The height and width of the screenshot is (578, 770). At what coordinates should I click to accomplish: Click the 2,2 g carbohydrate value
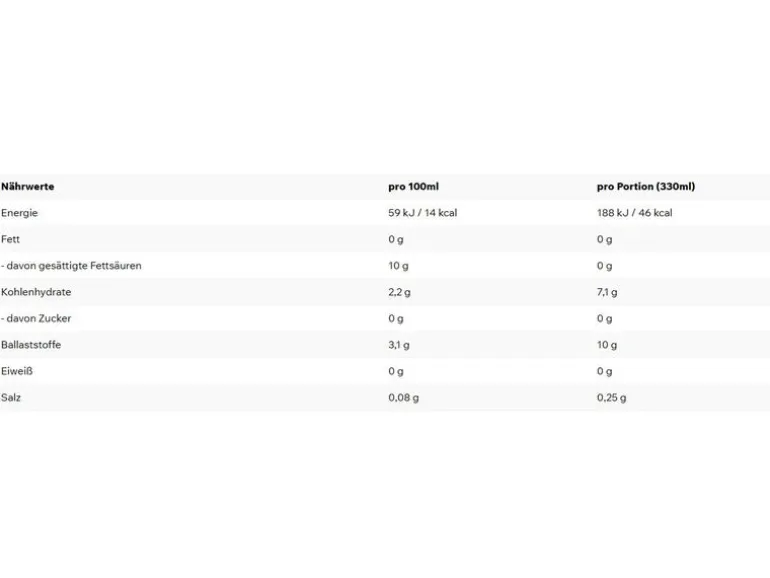399,292
